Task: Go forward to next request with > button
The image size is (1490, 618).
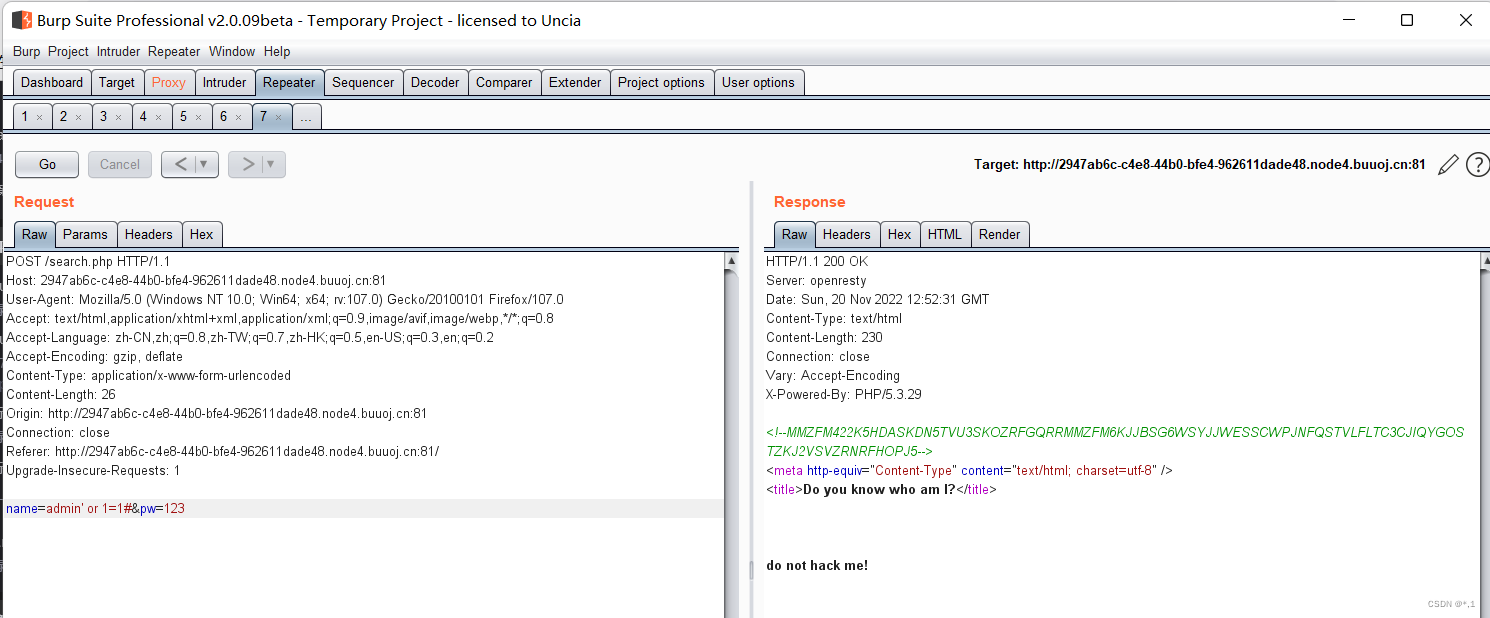Action: (248, 164)
